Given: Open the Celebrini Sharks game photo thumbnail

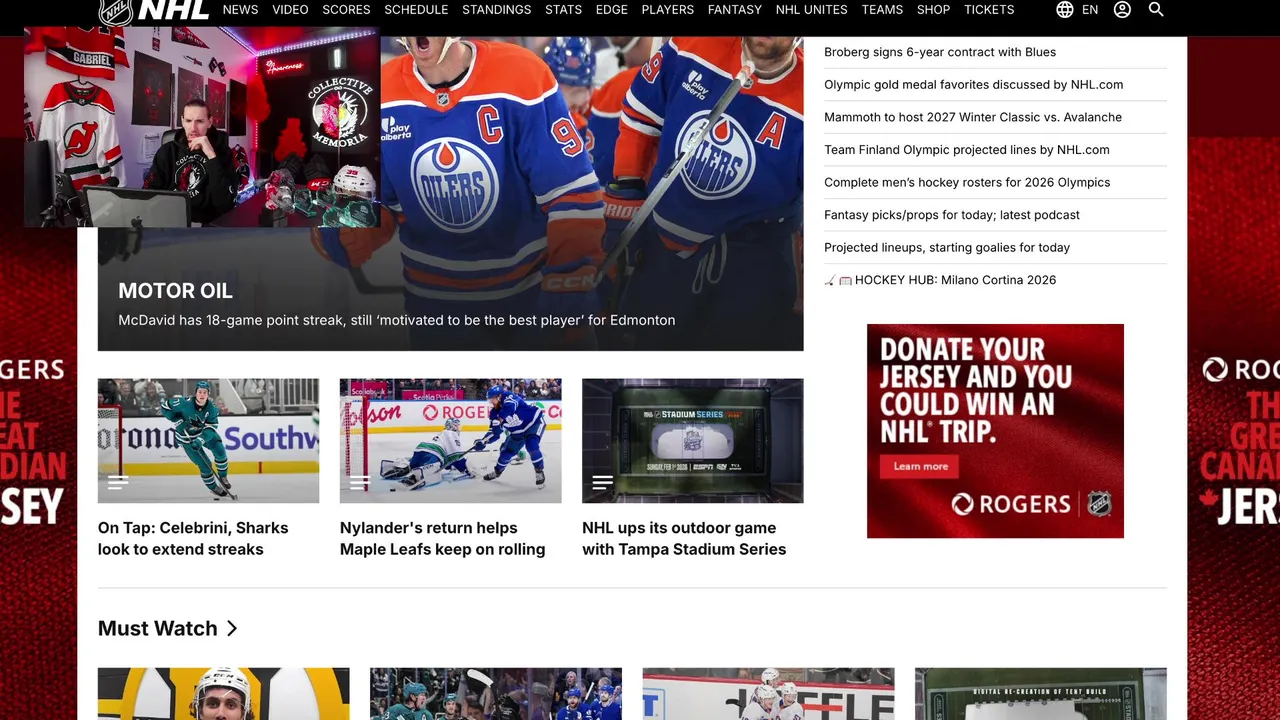Looking at the screenshot, I should click(208, 440).
